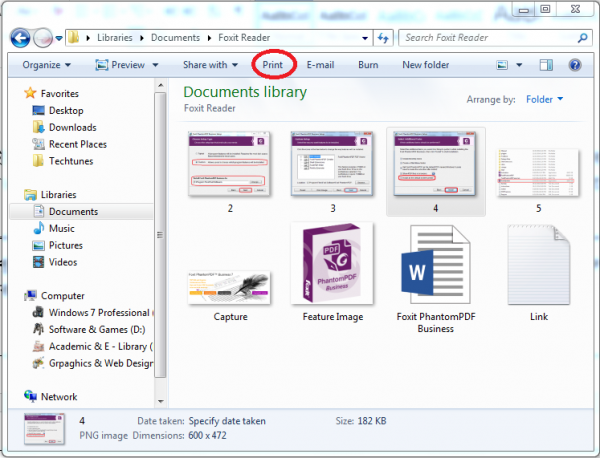Screen dimensions: 600x458
Task: Click the Dimensions value 600 x 472
Action: point(207,435)
